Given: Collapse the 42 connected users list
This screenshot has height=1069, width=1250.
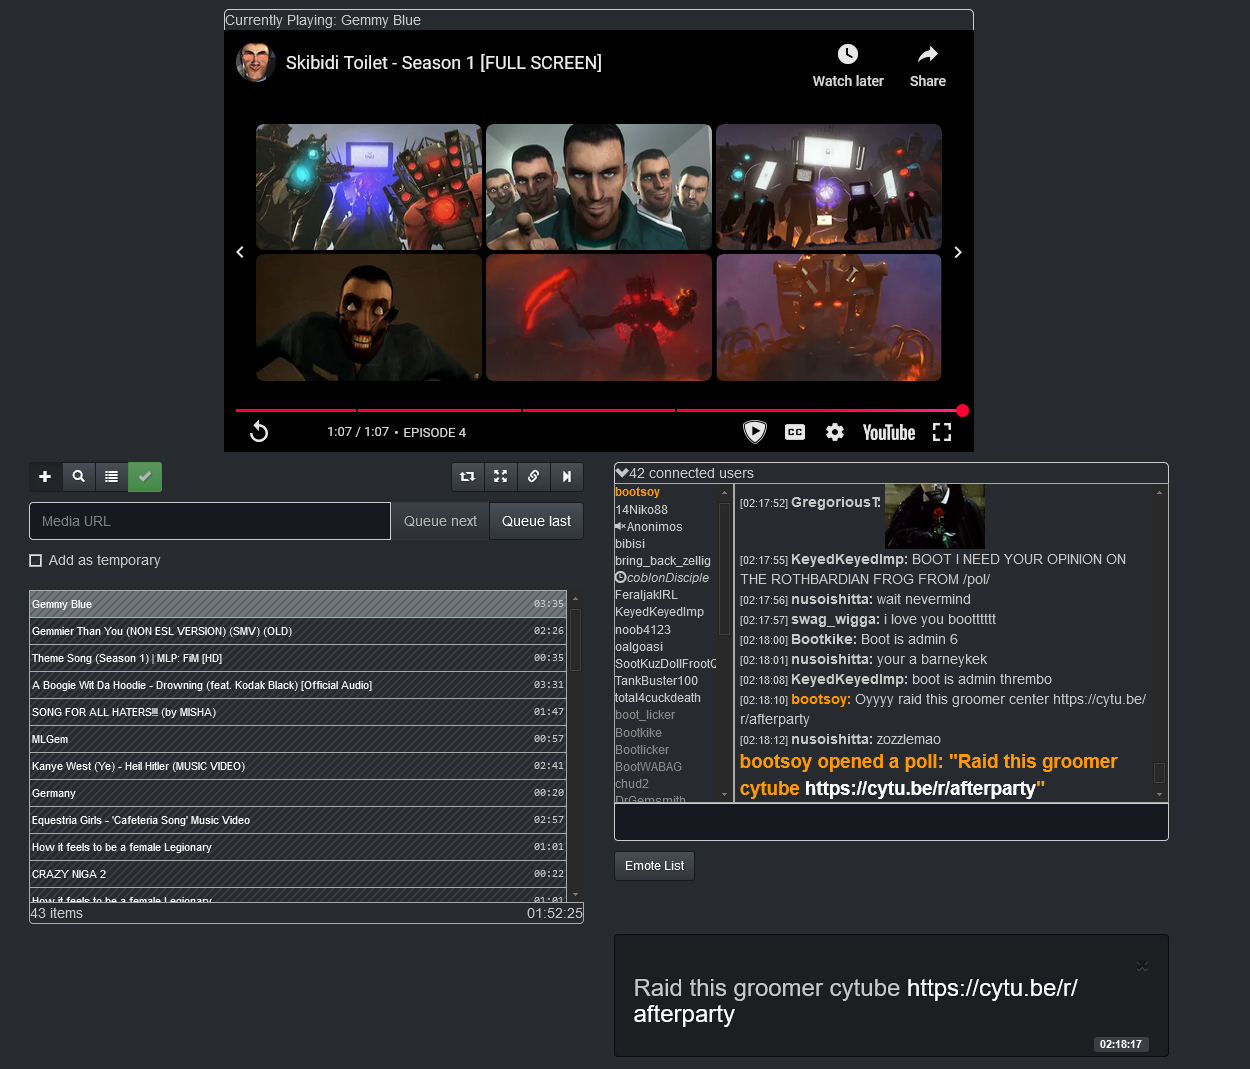Looking at the screenshot, I should [622, 473].
